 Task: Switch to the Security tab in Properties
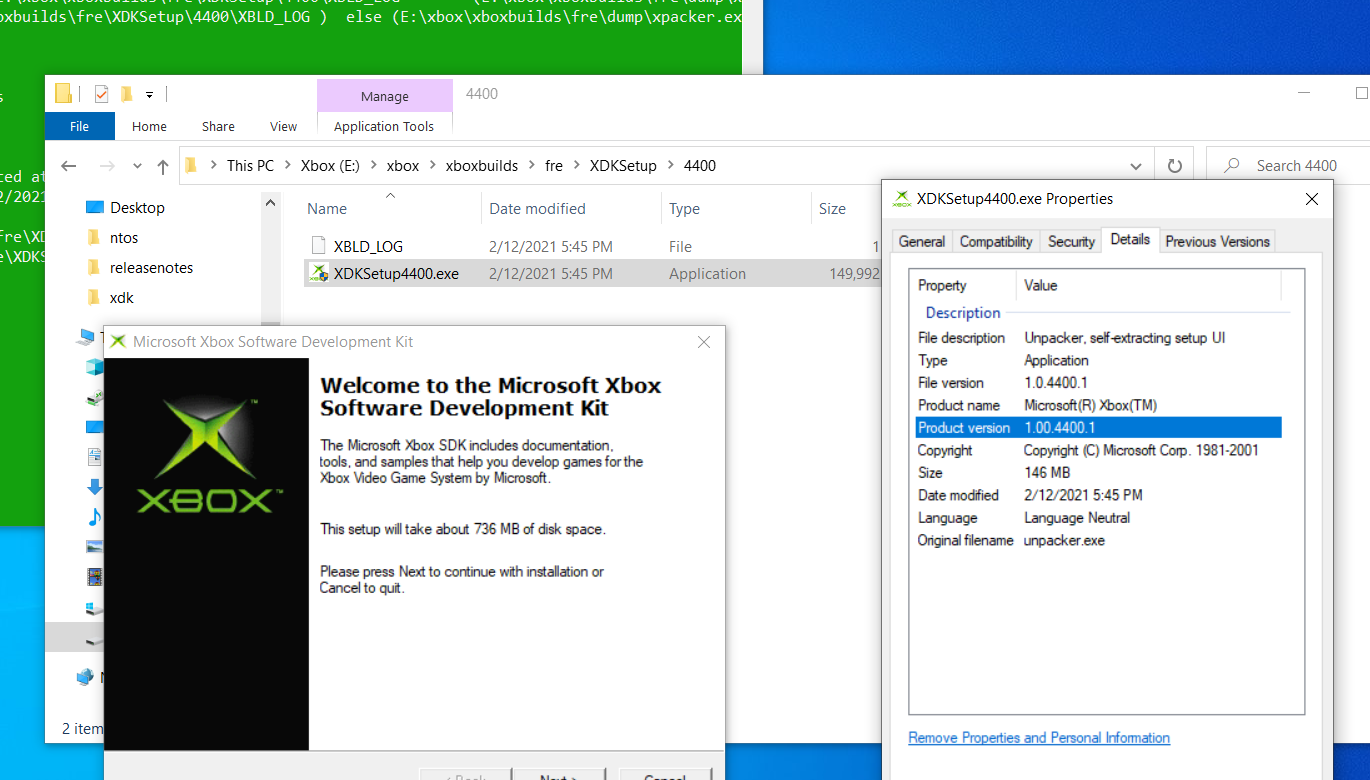click(x=1071, y=241)
